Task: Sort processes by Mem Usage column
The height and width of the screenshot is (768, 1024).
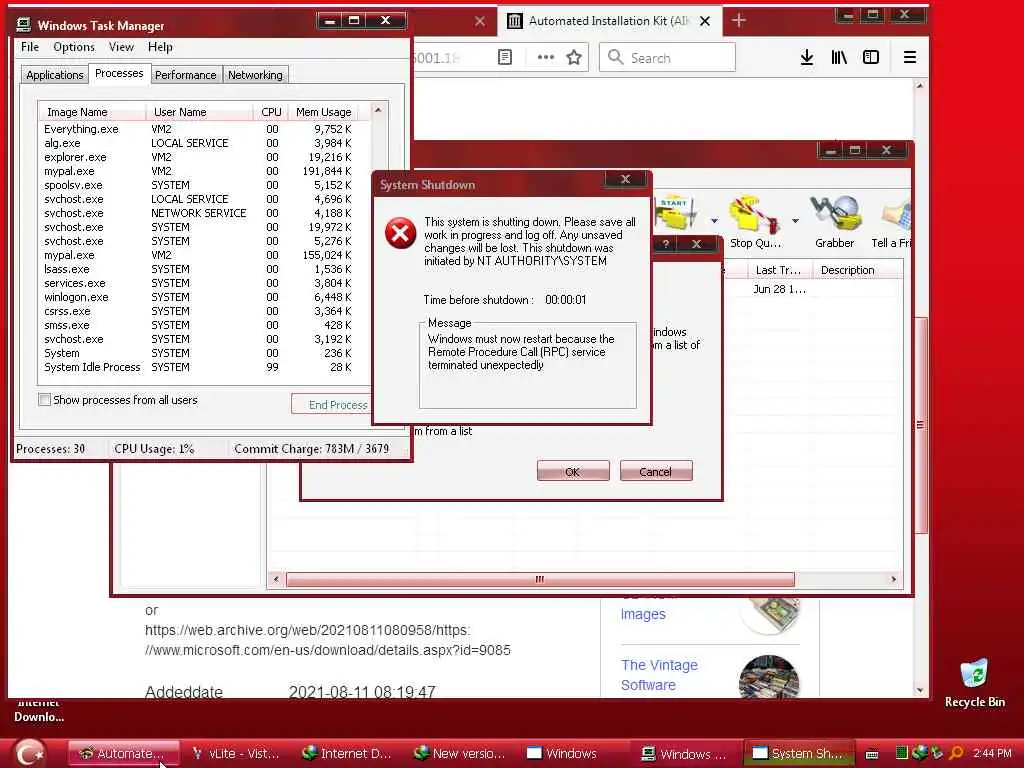Action: (323, 112)
